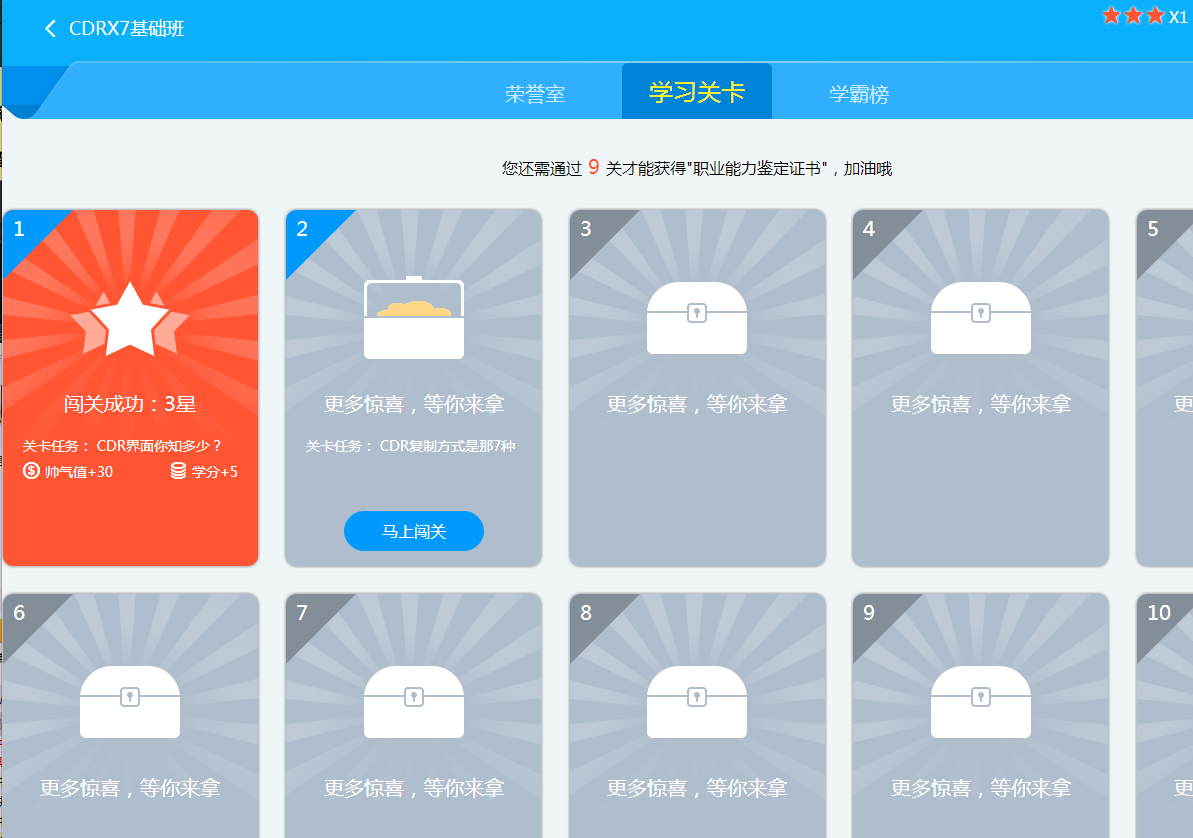Click the 学分 stack icon on level 1
The width and height of the screenshot is (1193, 838).
[x=178, y=471]
